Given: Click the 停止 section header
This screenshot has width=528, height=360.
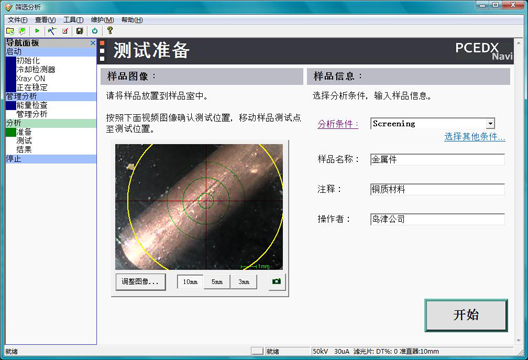Looking at the screenshot, I should tap(51, 159).
